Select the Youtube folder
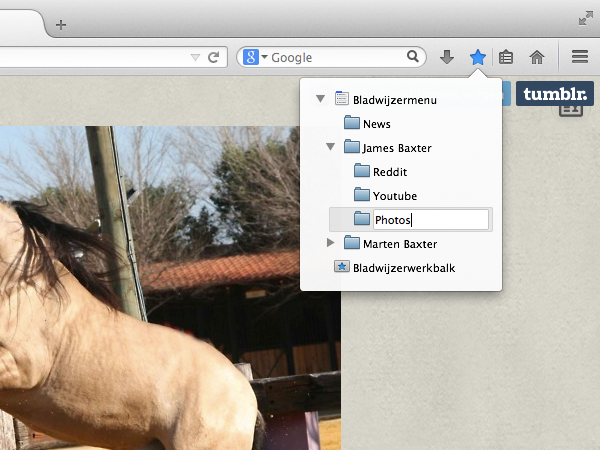 click(x=395, y=196)
